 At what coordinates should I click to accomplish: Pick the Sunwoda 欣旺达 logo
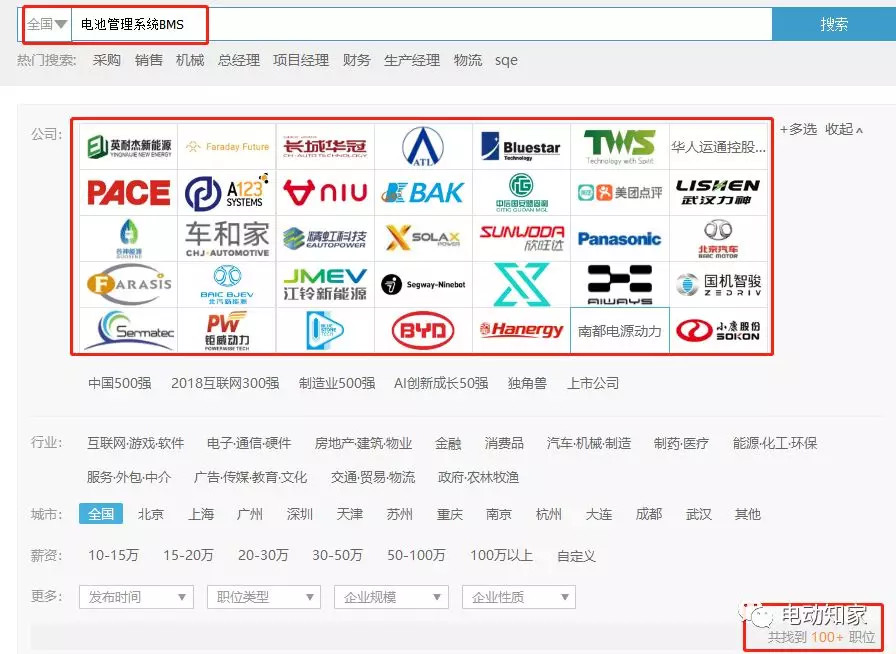521,238
